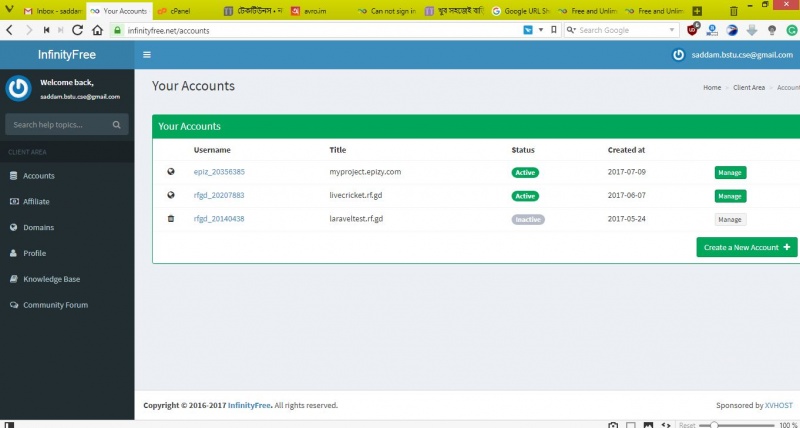Reset page zoom in status bar
Image resolution: width=800 pixels, height=428 pixels.
coord(687,425)
